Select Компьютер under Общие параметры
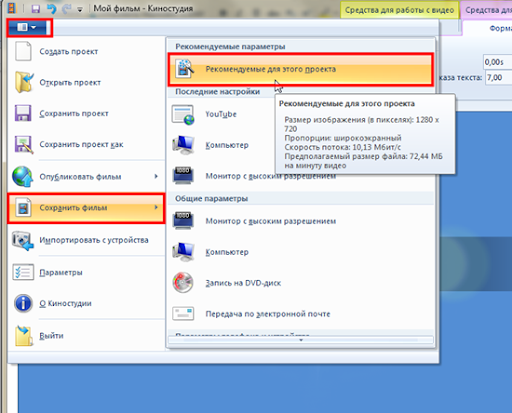Image resolution: width=512 pixels, height=413 pixels. (x=301, y=252)
